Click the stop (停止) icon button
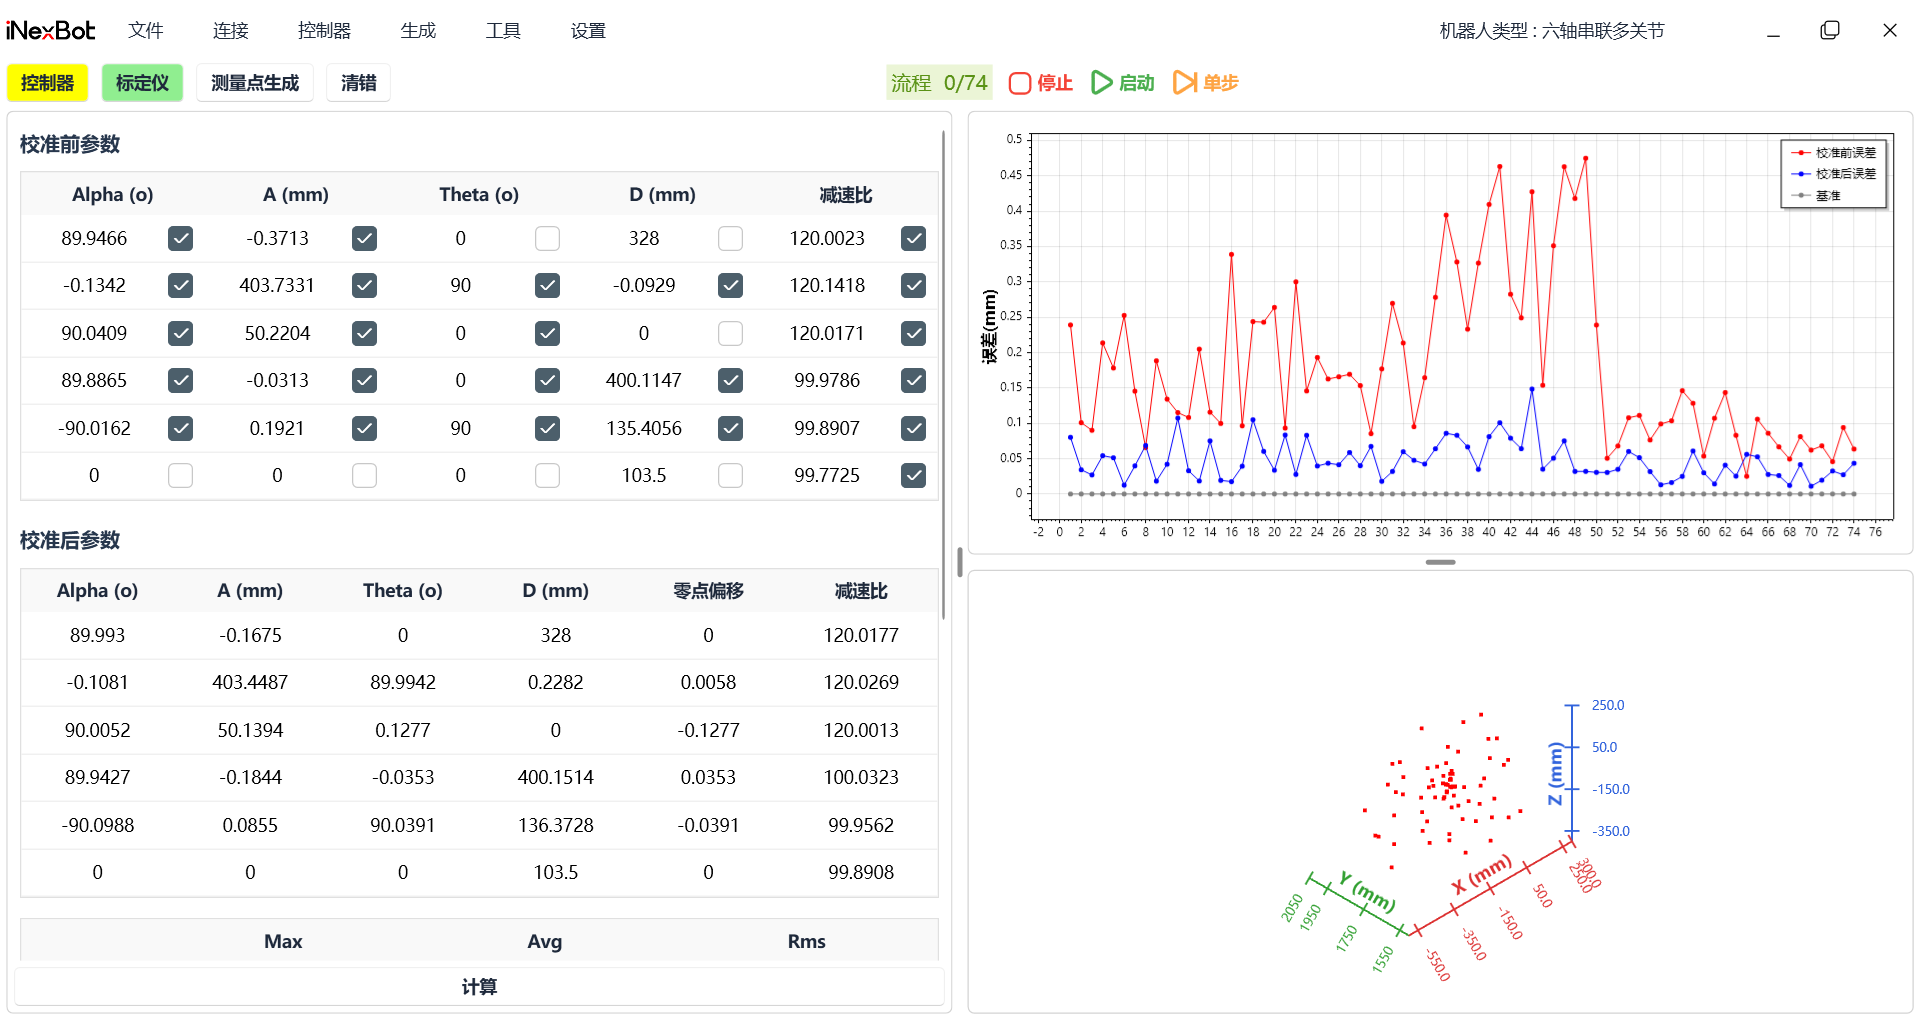 [x=1019, y=83]
